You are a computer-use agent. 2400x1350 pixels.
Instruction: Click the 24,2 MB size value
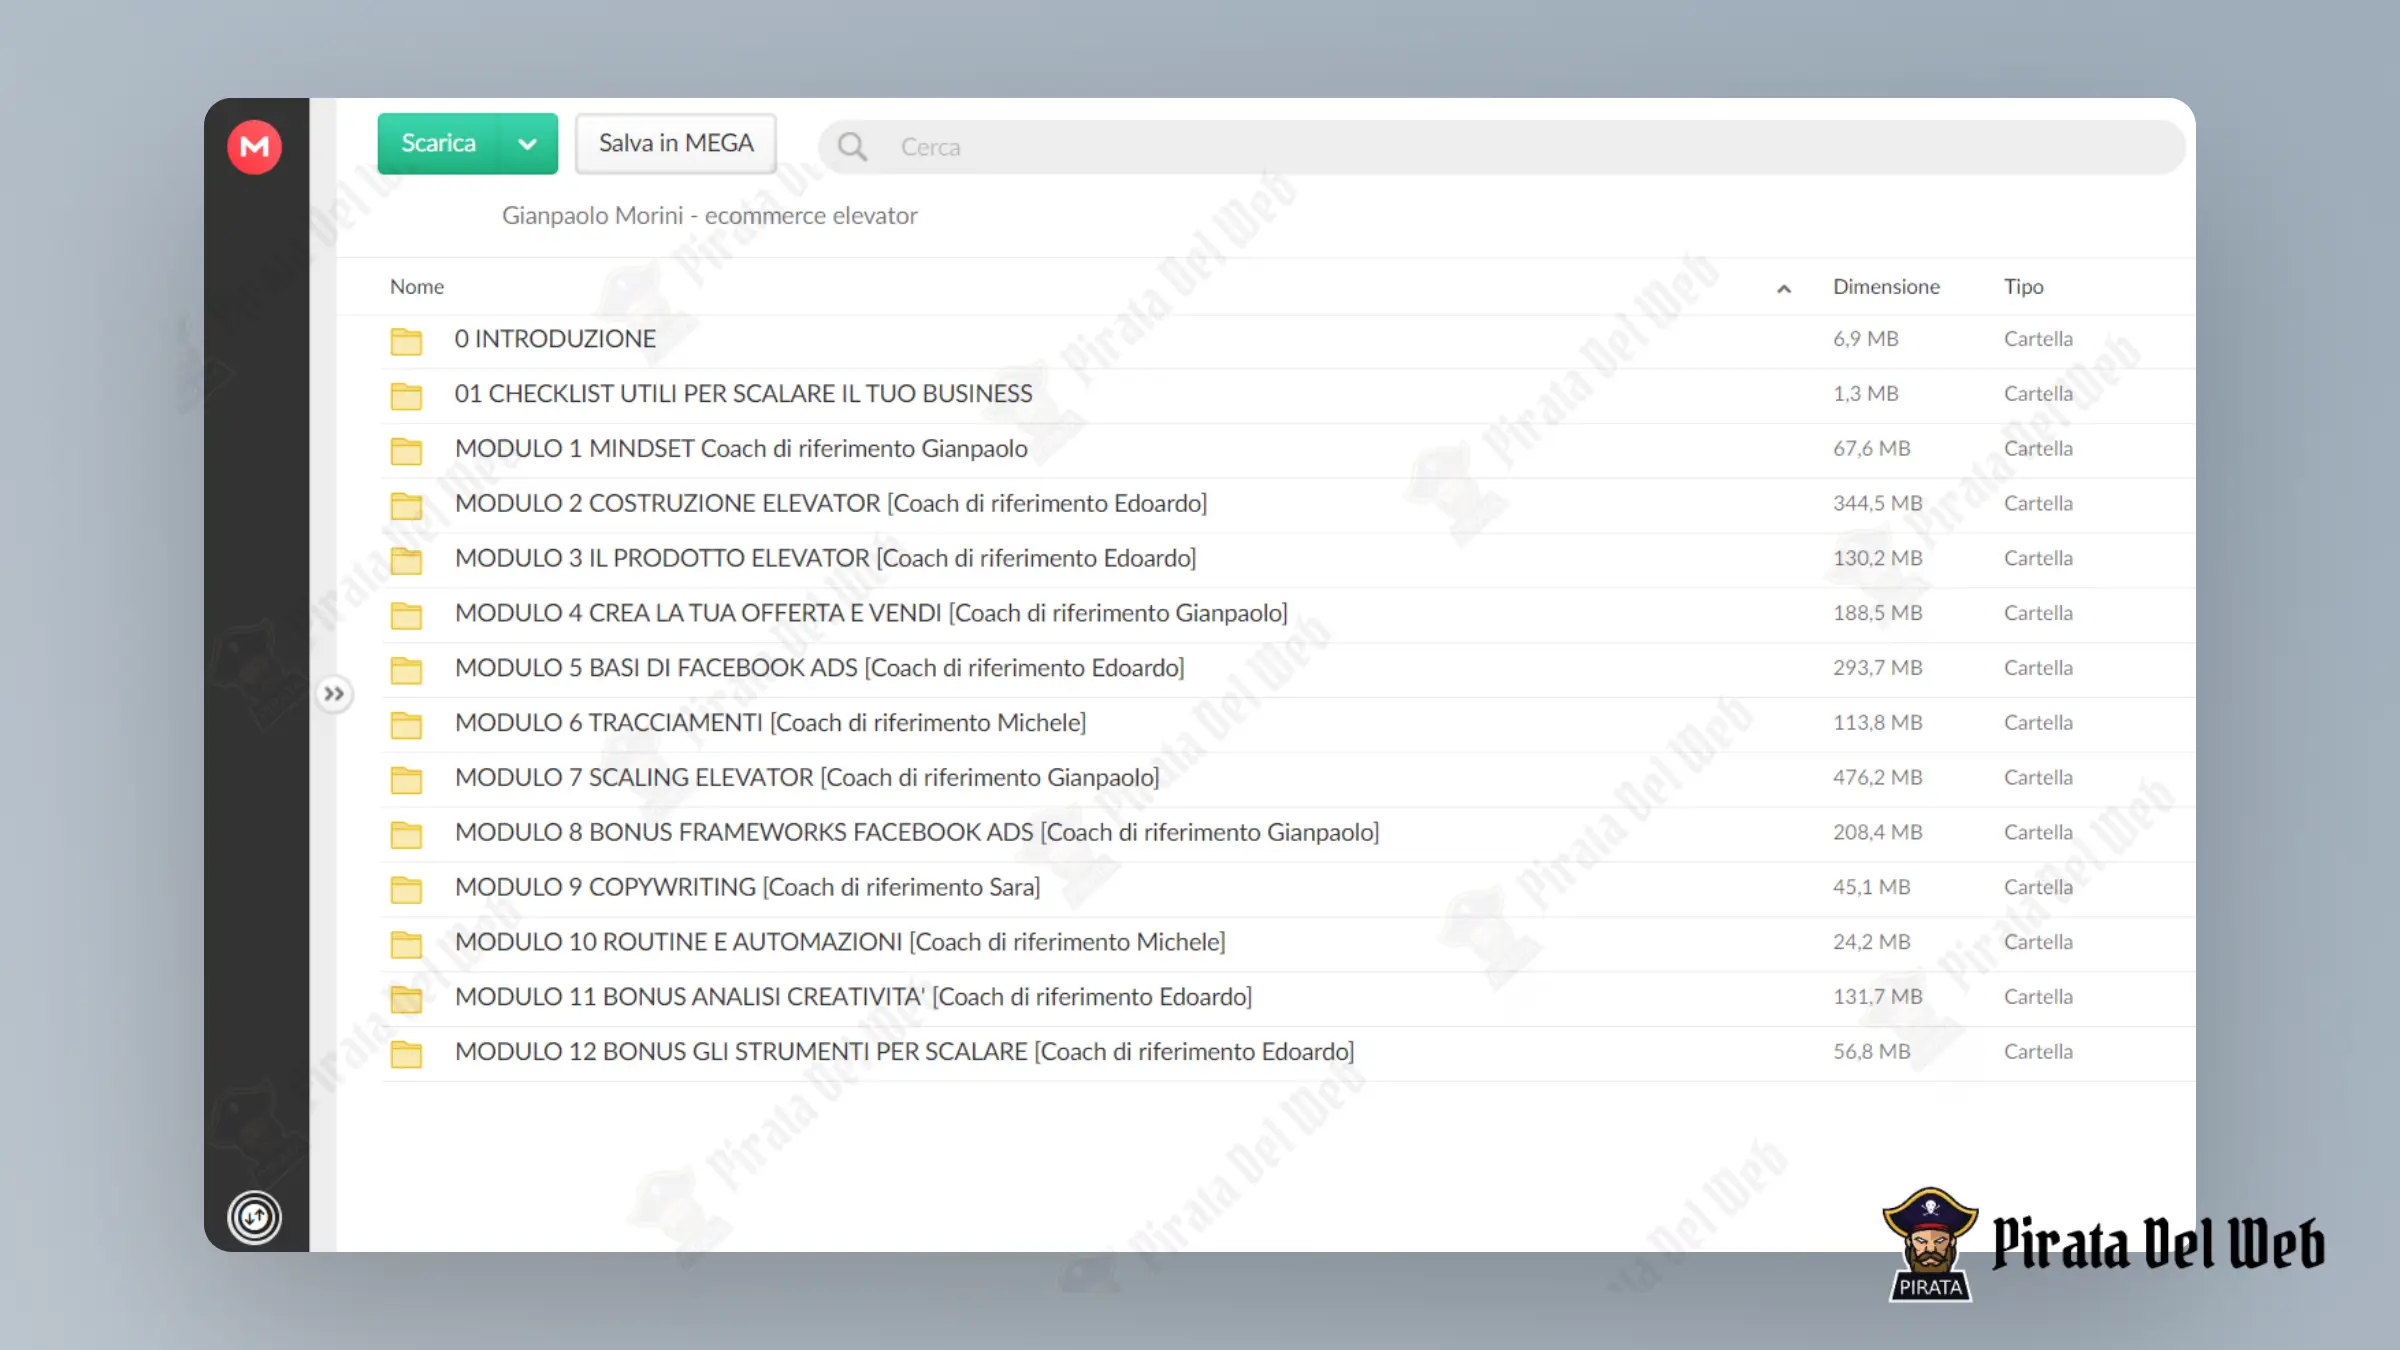coord(1871,942)
